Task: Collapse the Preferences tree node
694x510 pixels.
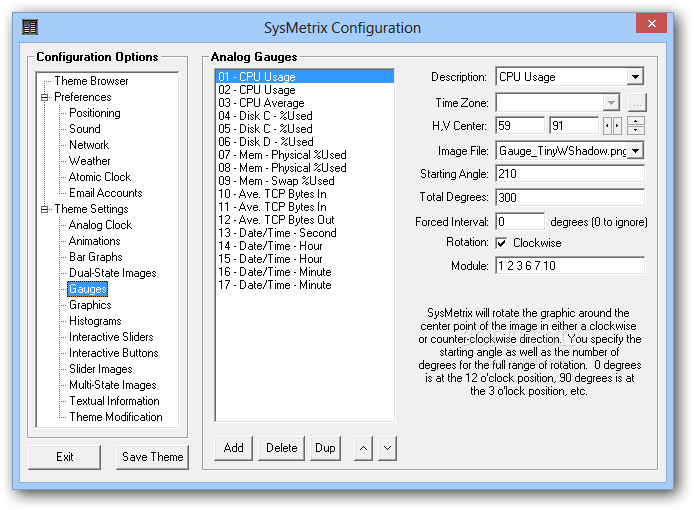Action: [45, 97]
